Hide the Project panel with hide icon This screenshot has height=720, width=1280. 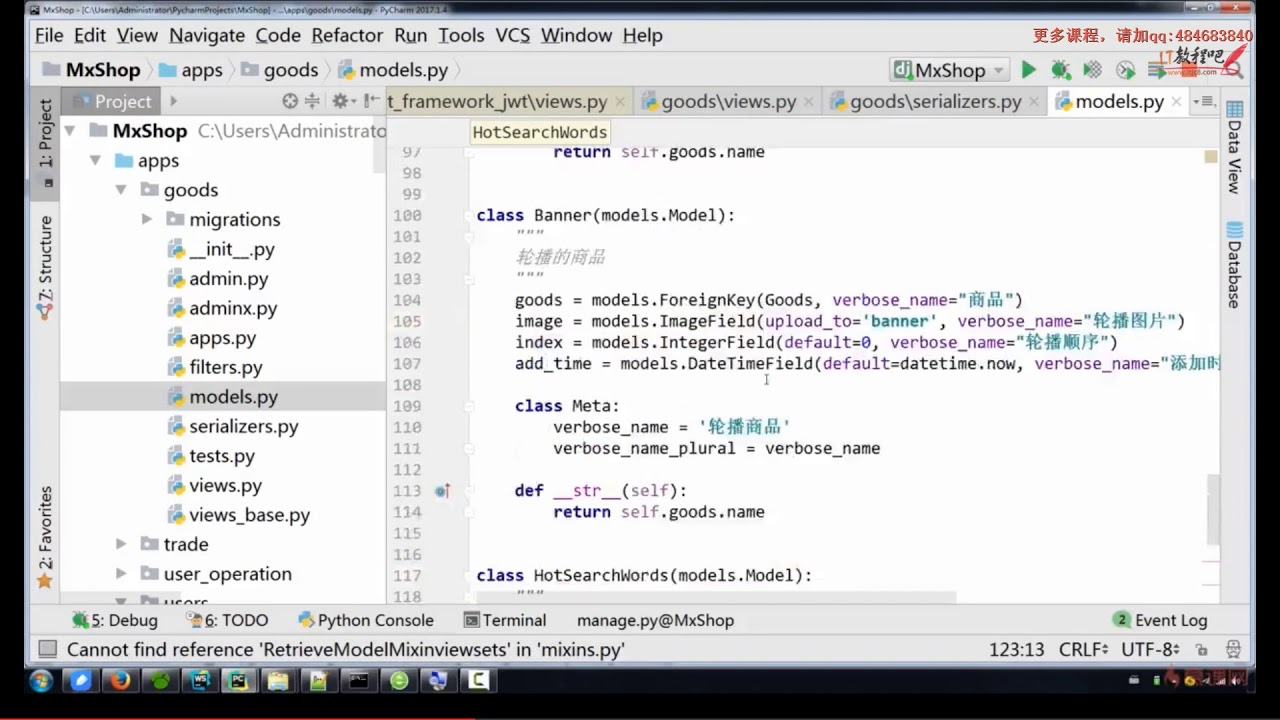point(371,101)
